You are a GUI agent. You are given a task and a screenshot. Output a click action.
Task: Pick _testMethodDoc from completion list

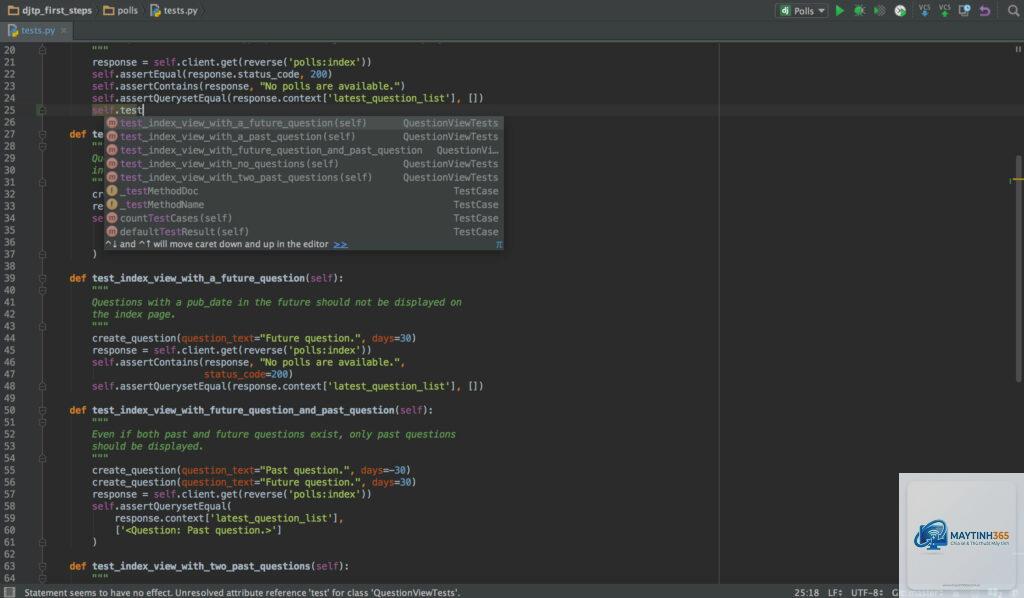(x=304, y=191)
